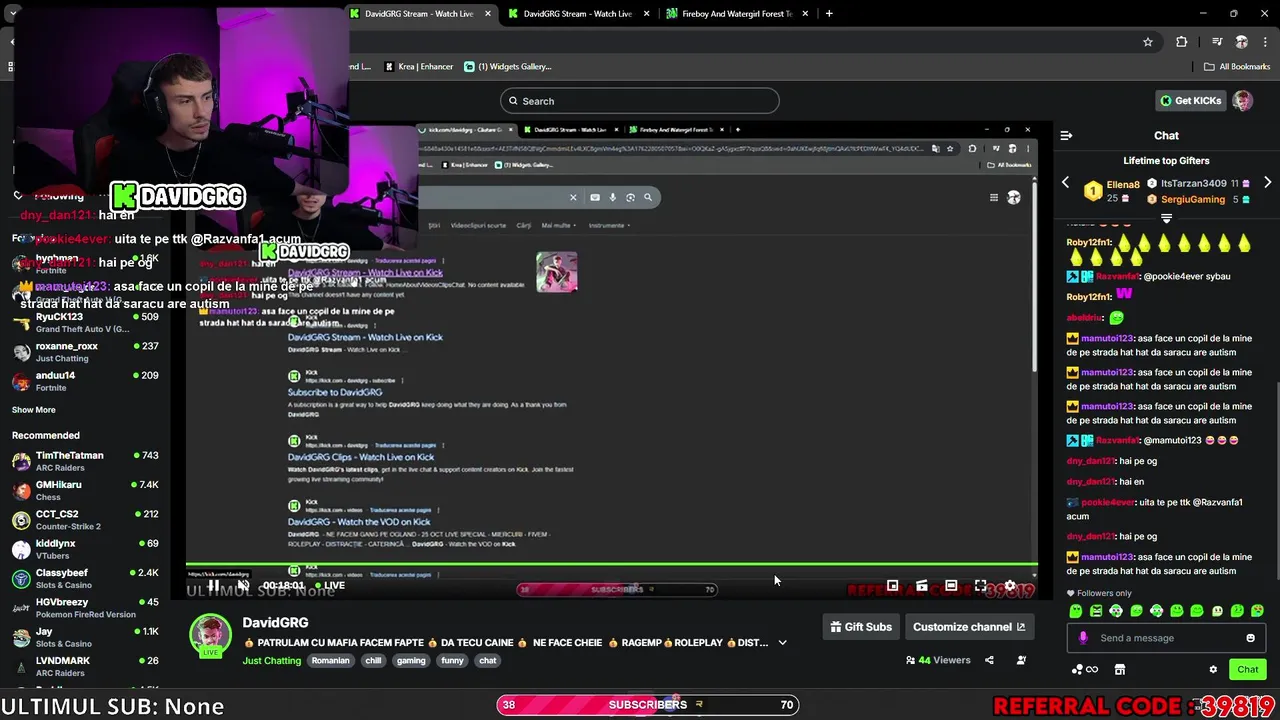Screen dimensions: 1280x720
Task: Select the funny tag
Action: (x=453, y=661)
